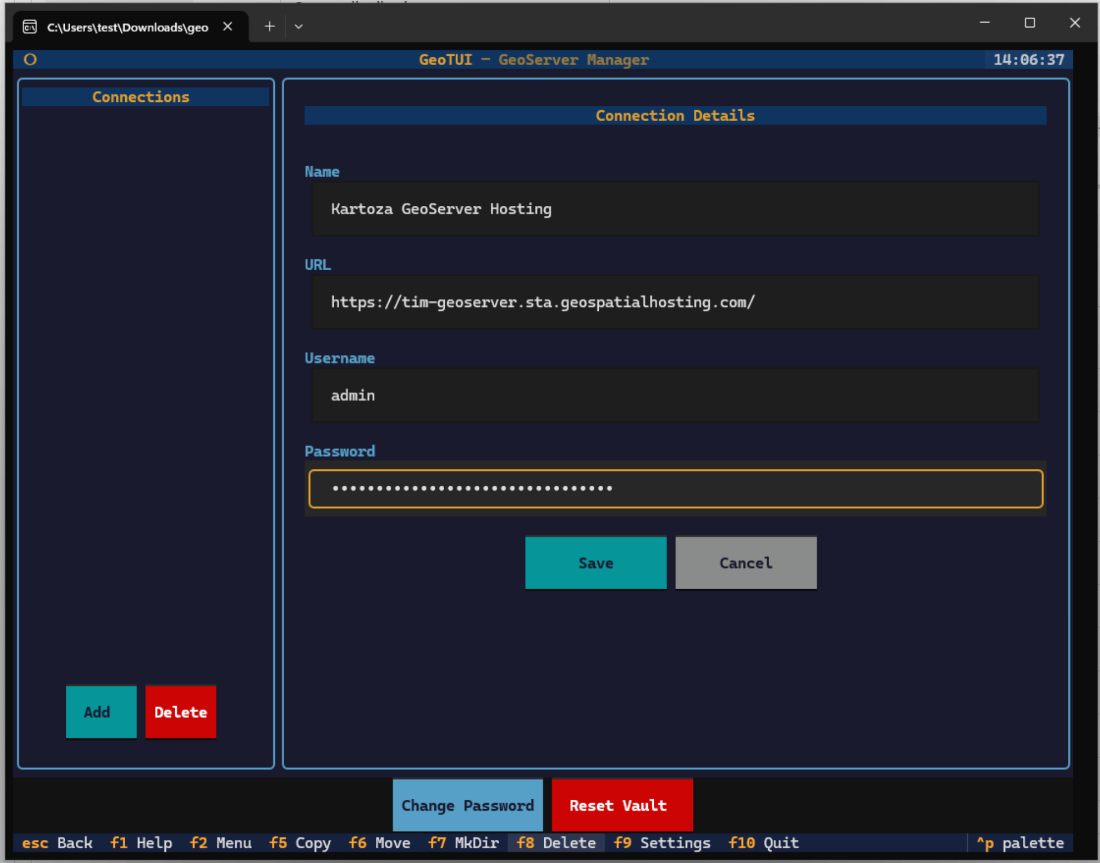
Task: Close the terminal window
Action: tap(1075, 23)
